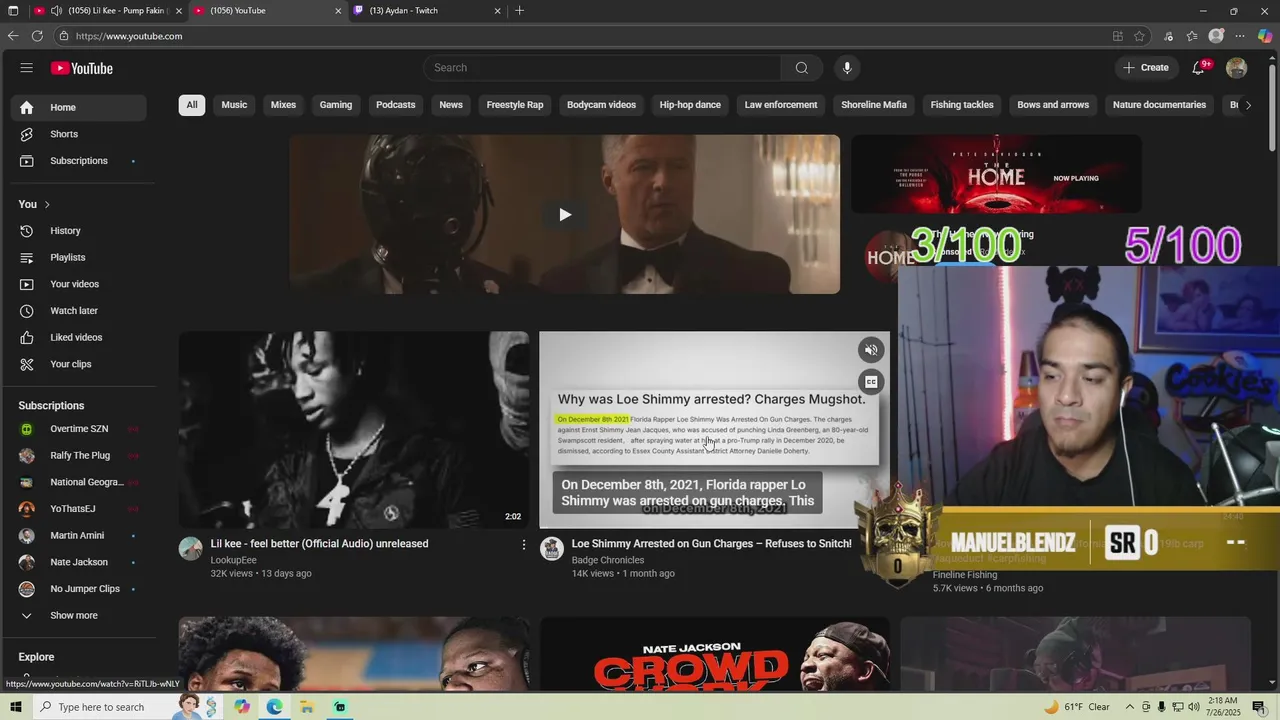Open the Copilot icon in Edge toolbar

tap(1265, 36)
